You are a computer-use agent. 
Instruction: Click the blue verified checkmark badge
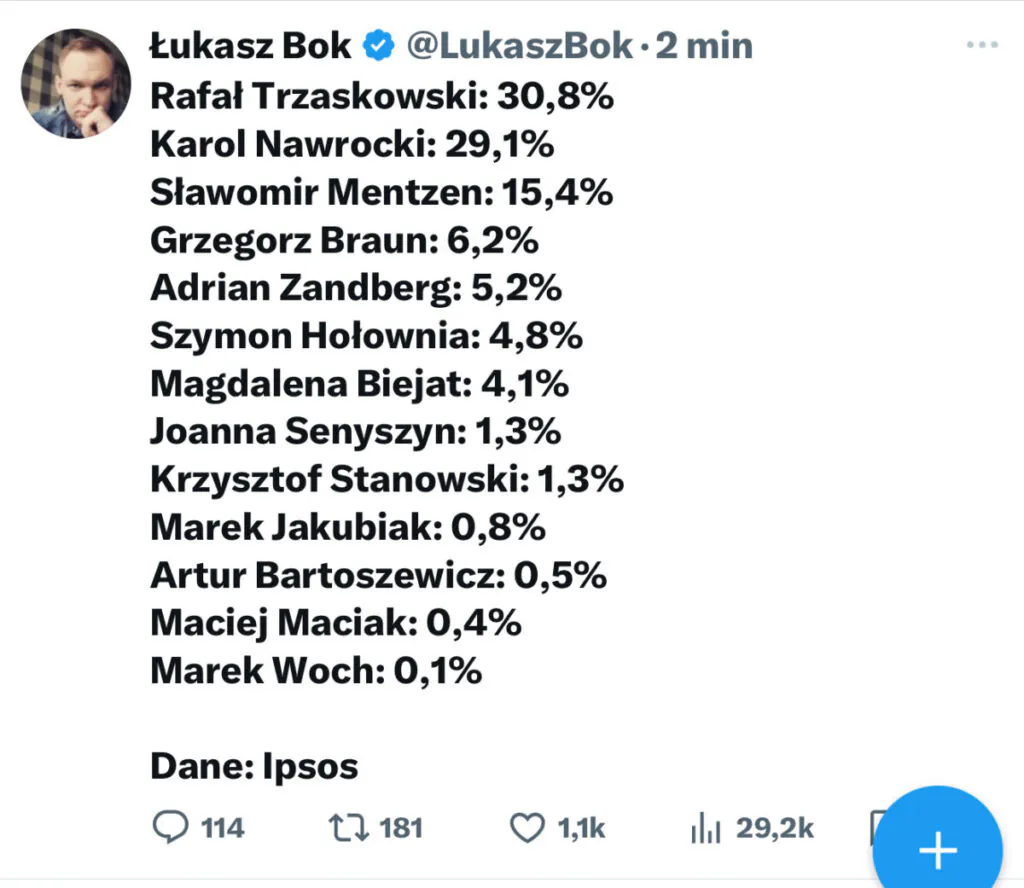click(x=379, y=46)
